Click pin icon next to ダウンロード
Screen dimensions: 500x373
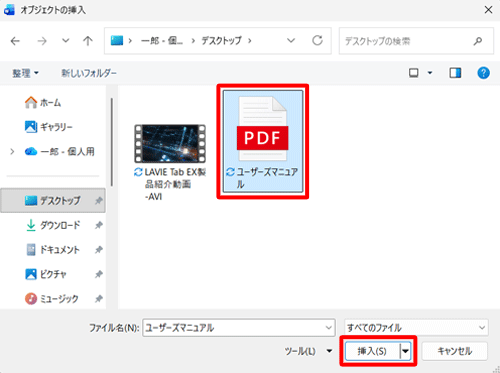[98, 225]
